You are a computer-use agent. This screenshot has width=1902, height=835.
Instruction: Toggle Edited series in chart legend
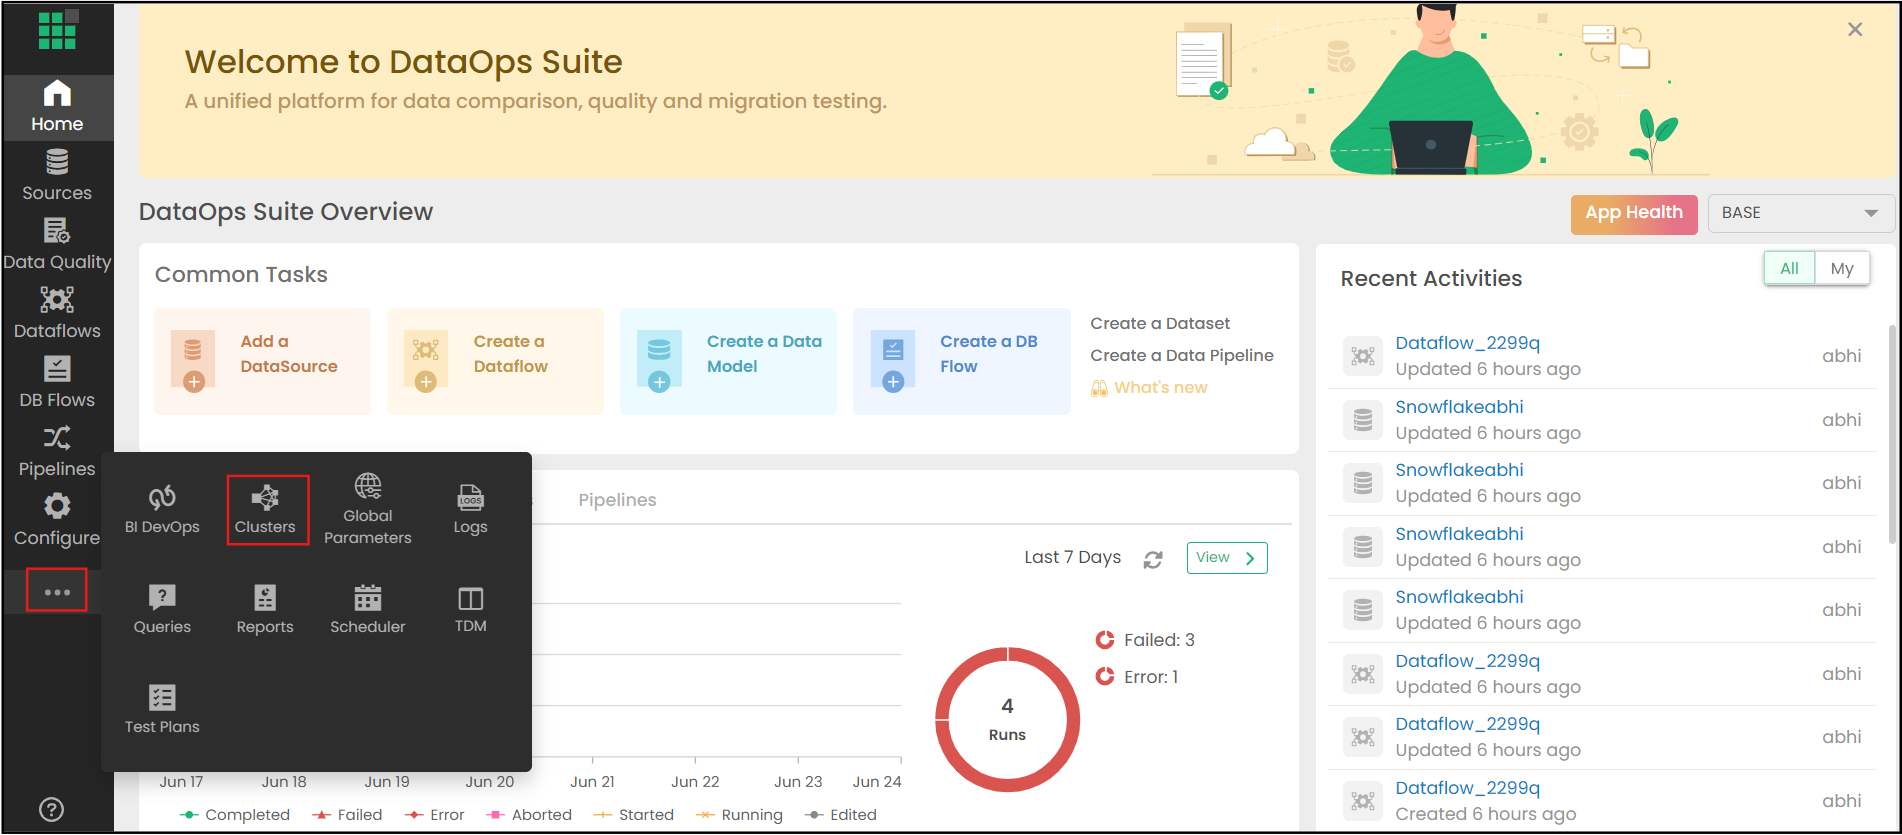[841, 815]
